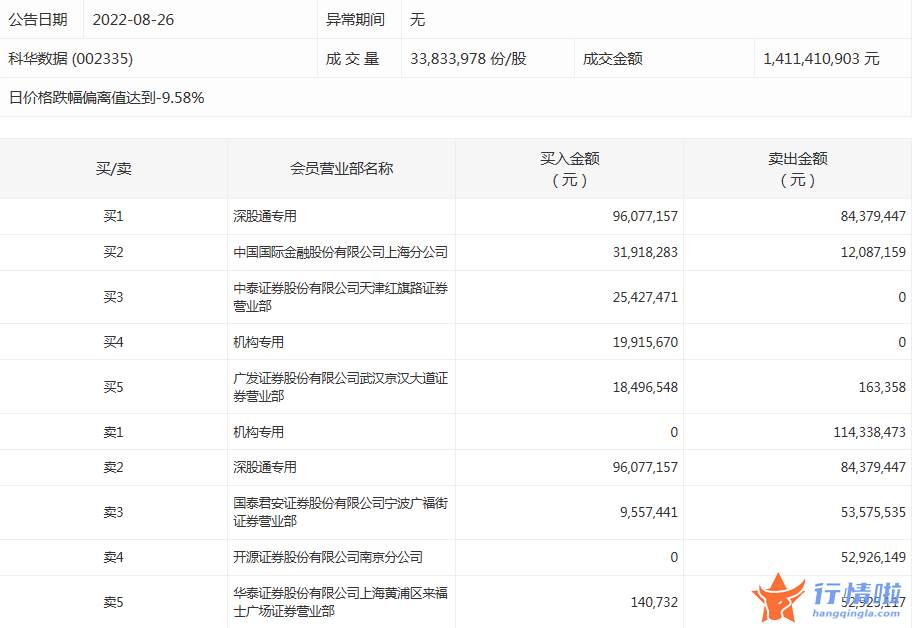Select 96,077,157 in the 卖2 row
The height and width of the screenshot is (628, 917).
coord(645,467)
